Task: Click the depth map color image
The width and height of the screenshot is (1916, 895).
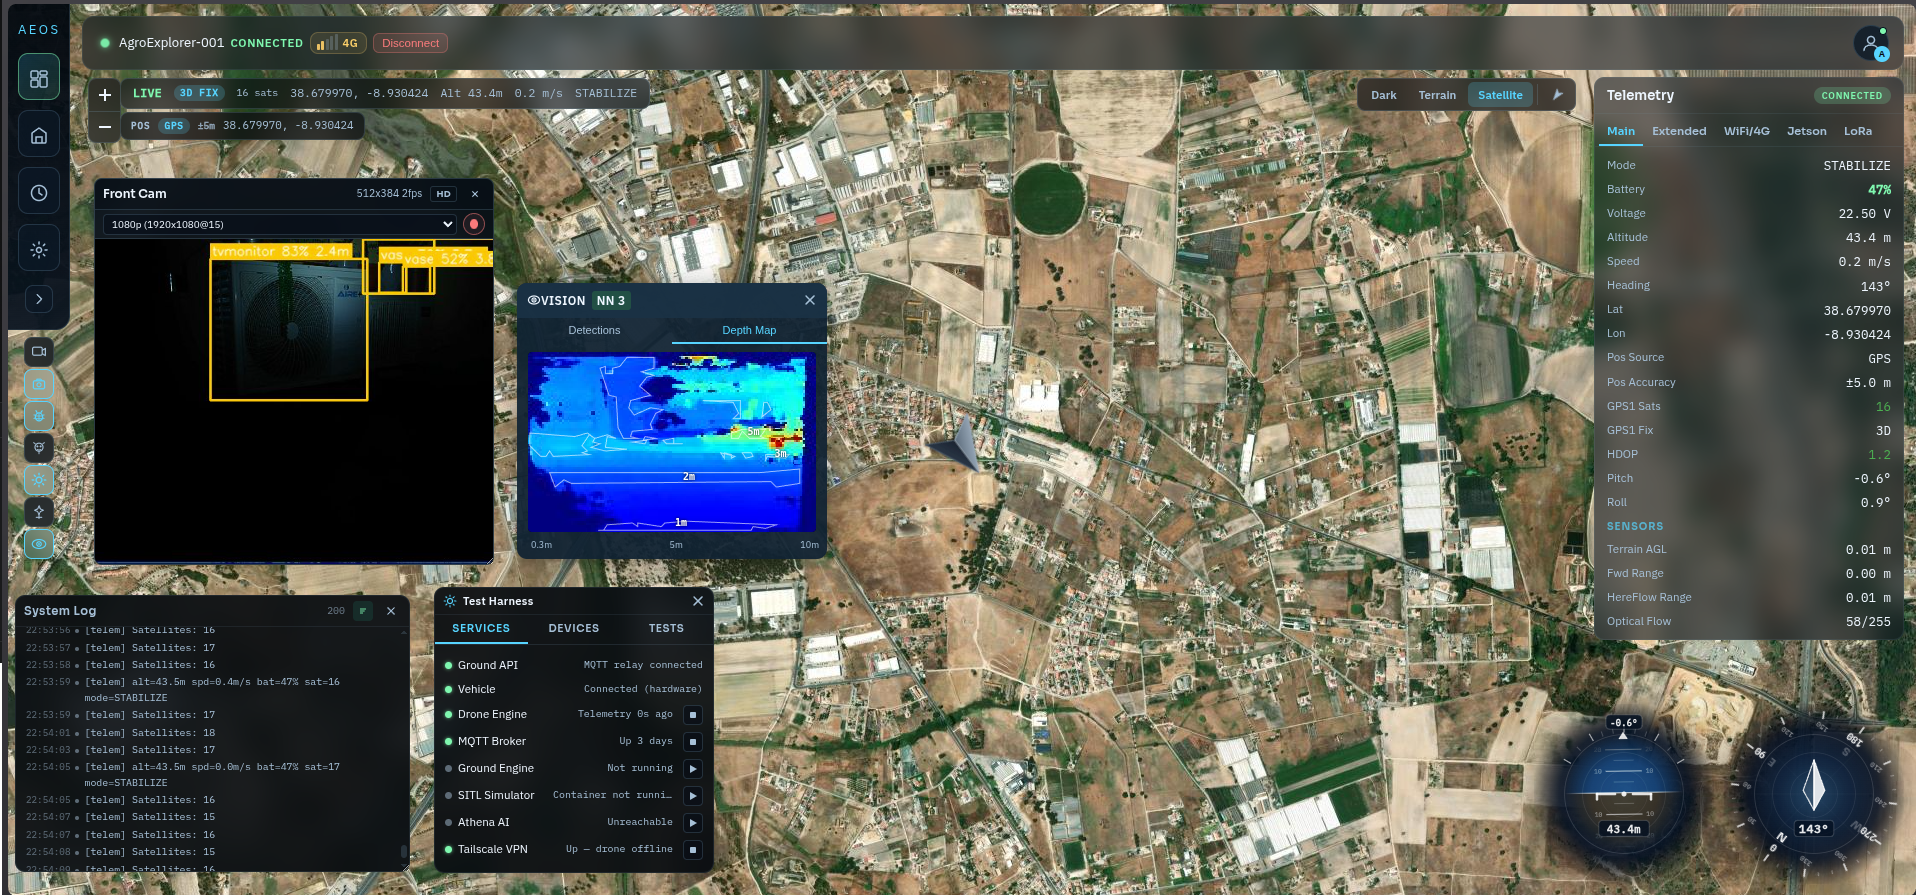Action: (x=672, y=441)
